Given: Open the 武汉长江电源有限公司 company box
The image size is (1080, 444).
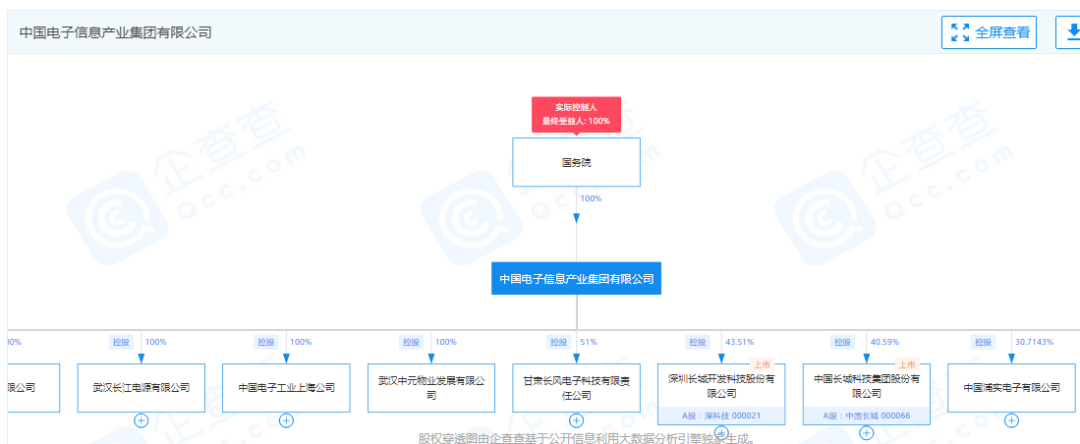Looking at the screenshot, I should [x=141, y=388].
